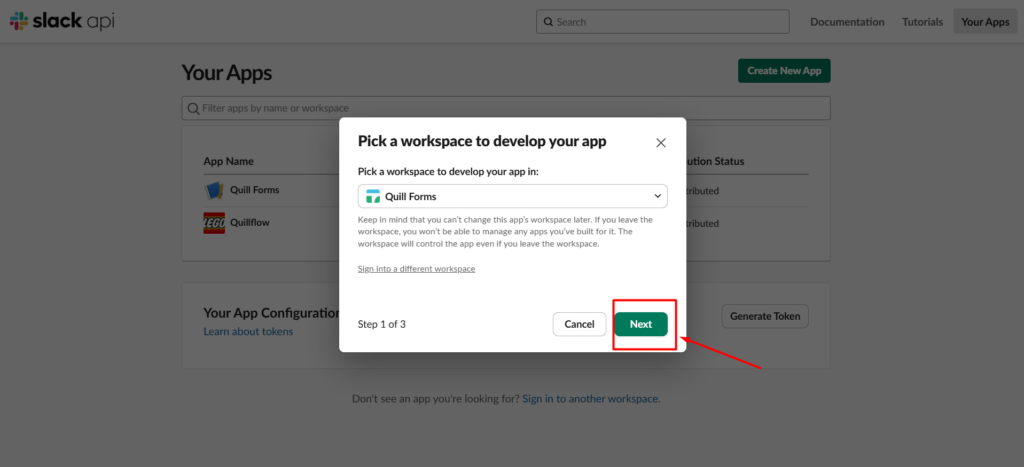Open the workspace selection dropdown
Screen dimensions: 1024x467
513,196
